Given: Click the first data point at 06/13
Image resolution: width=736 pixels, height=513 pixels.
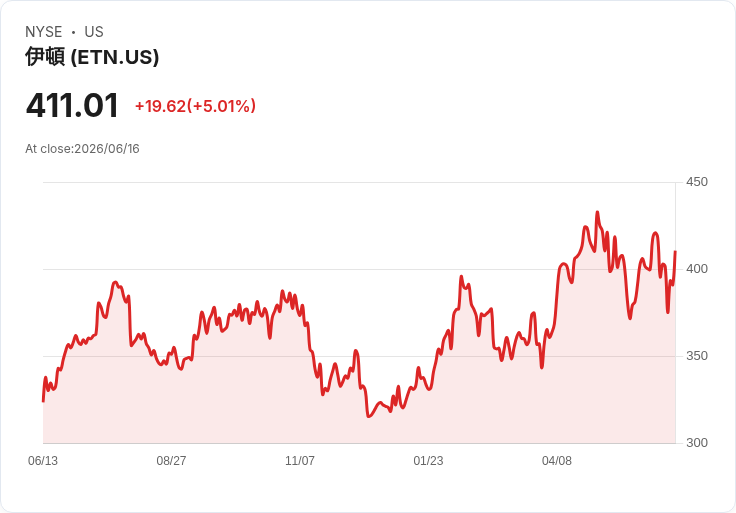Looking at the screenshot, I should (43, 401).
